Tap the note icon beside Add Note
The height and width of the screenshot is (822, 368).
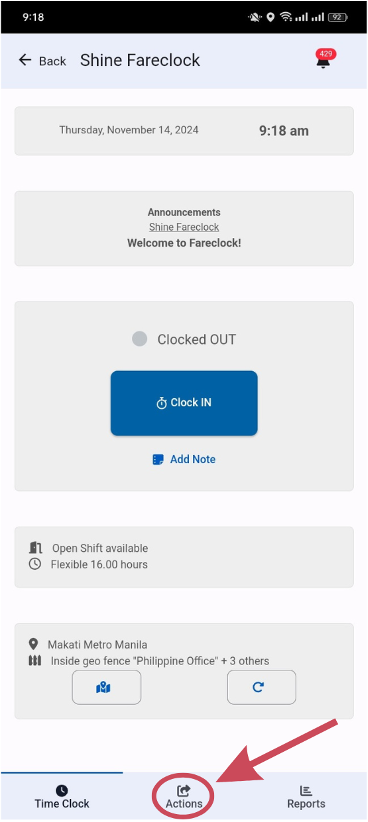click(158, 460)
